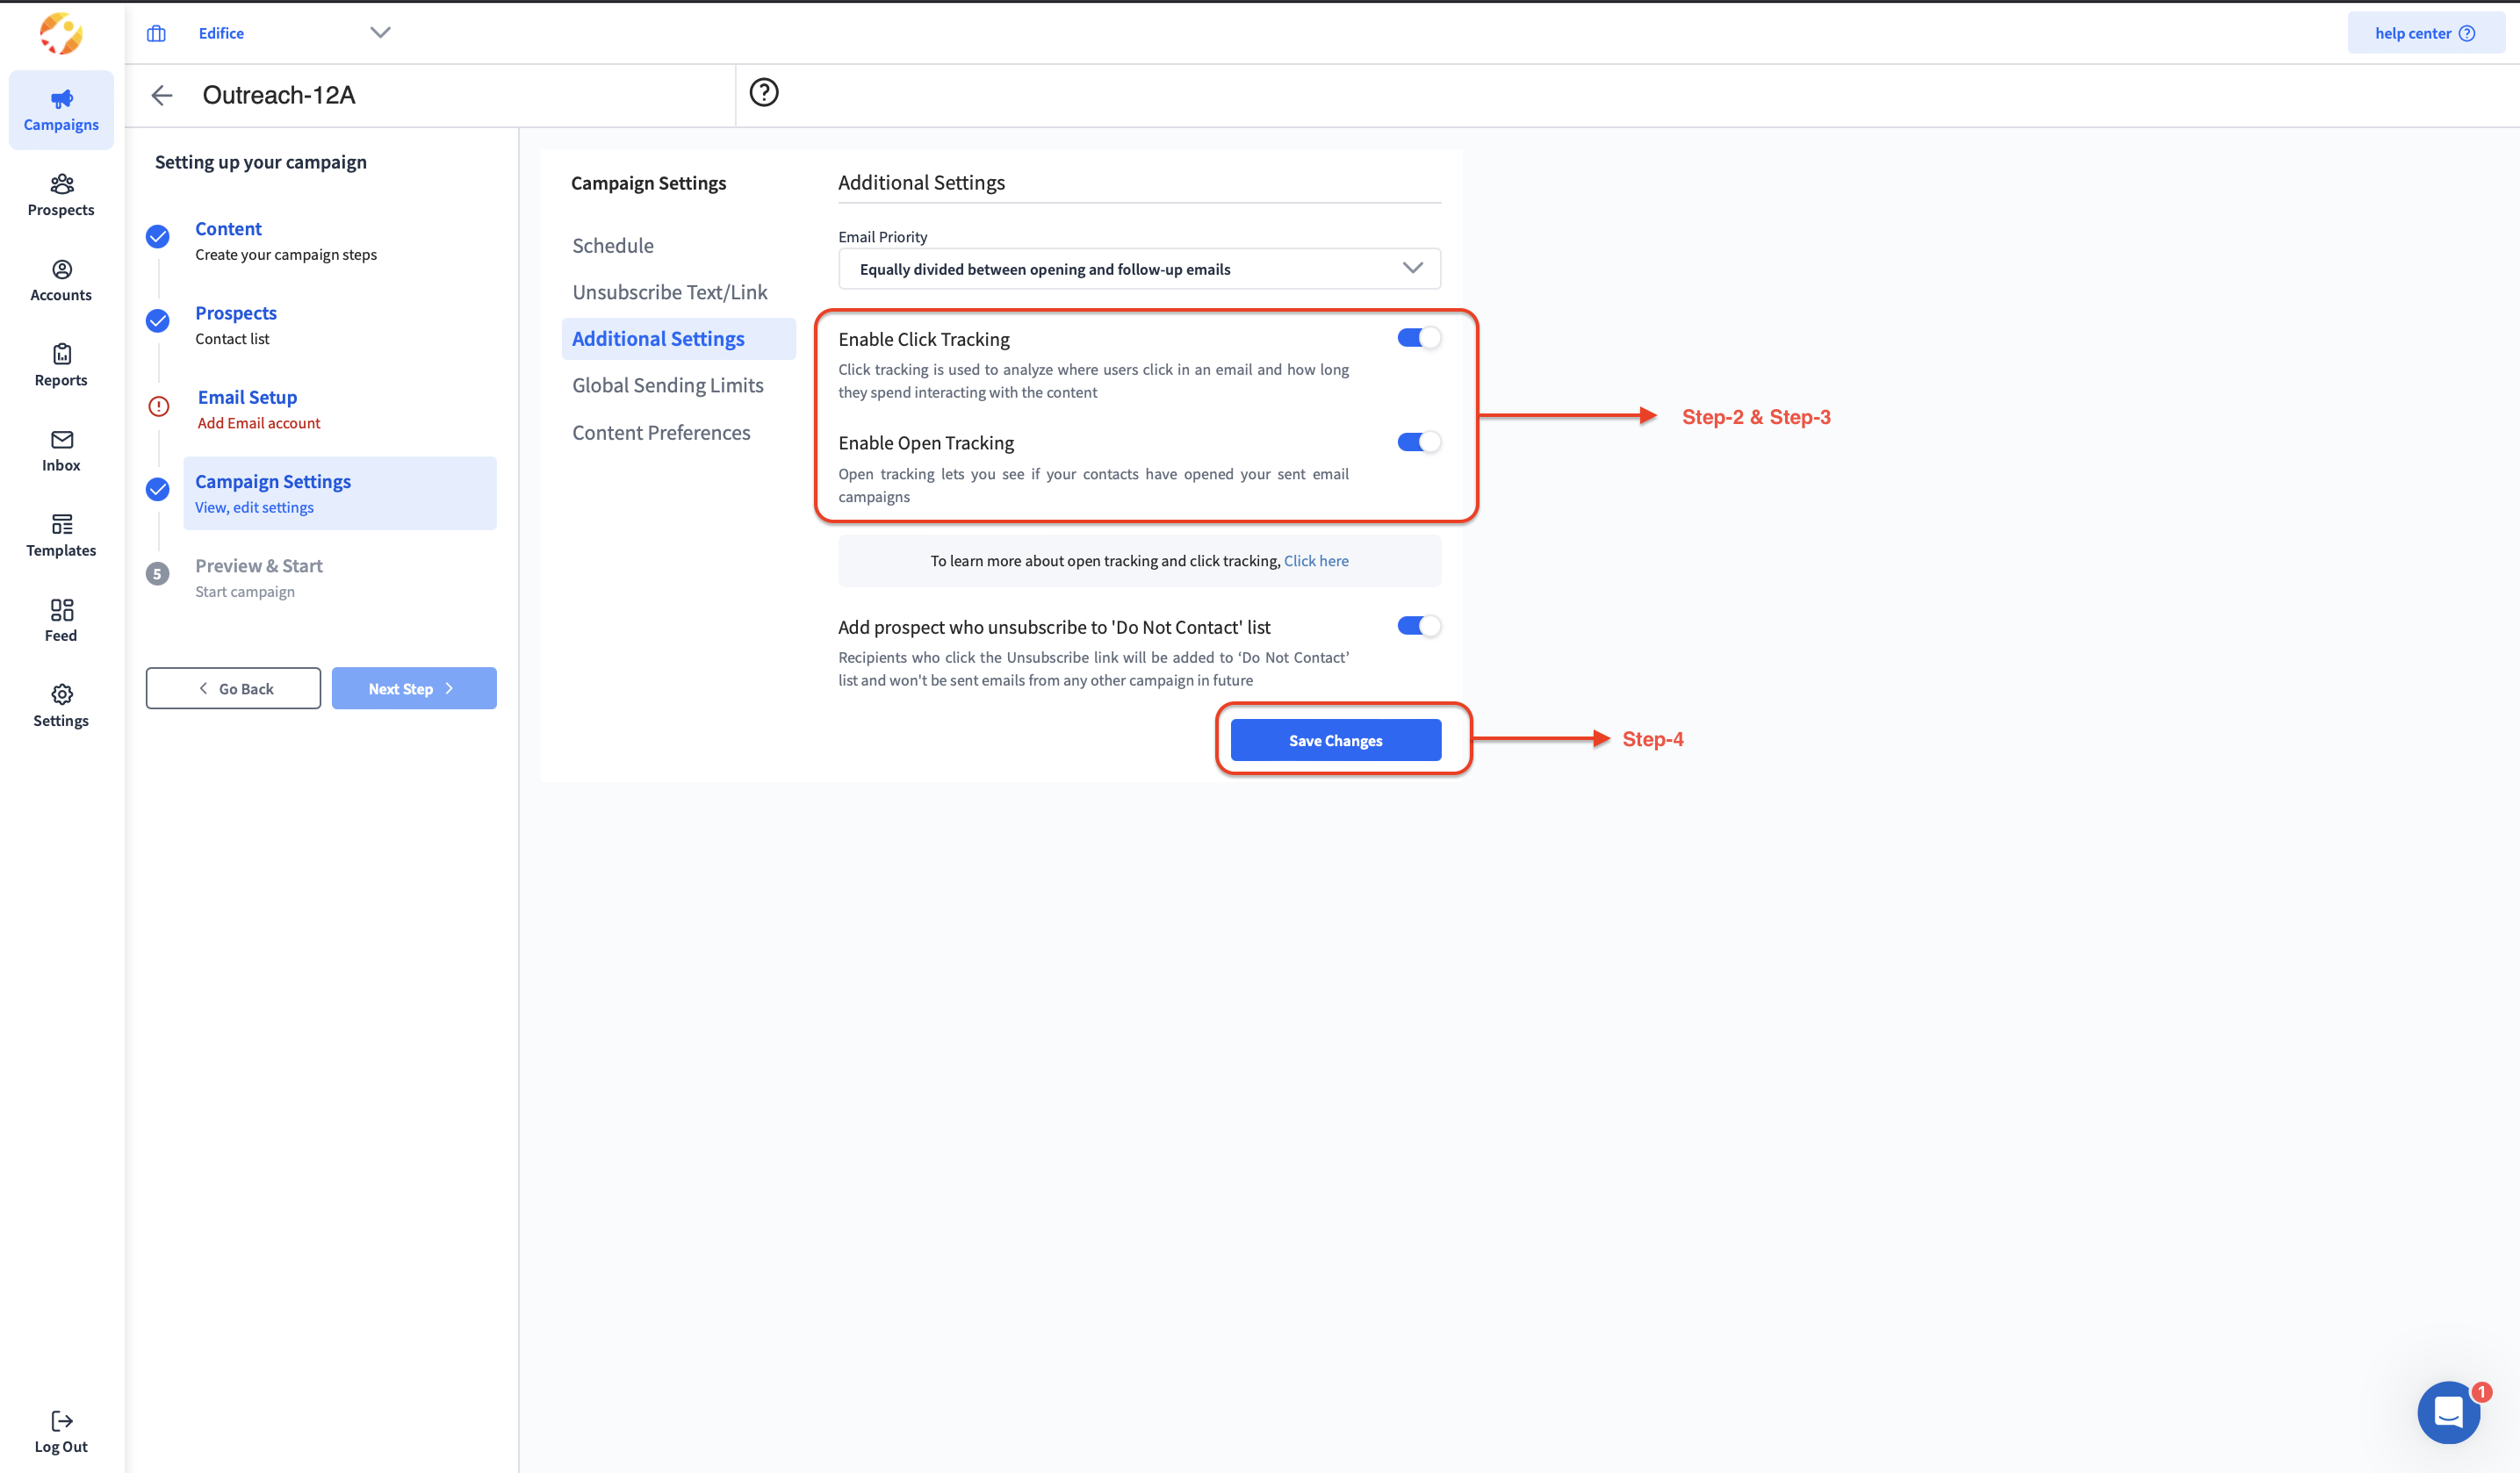Image resolution: width=2520 pixels, height=1473 pixels.
Task: Go to Reports sidebar icon
Action: pos(61,365)
